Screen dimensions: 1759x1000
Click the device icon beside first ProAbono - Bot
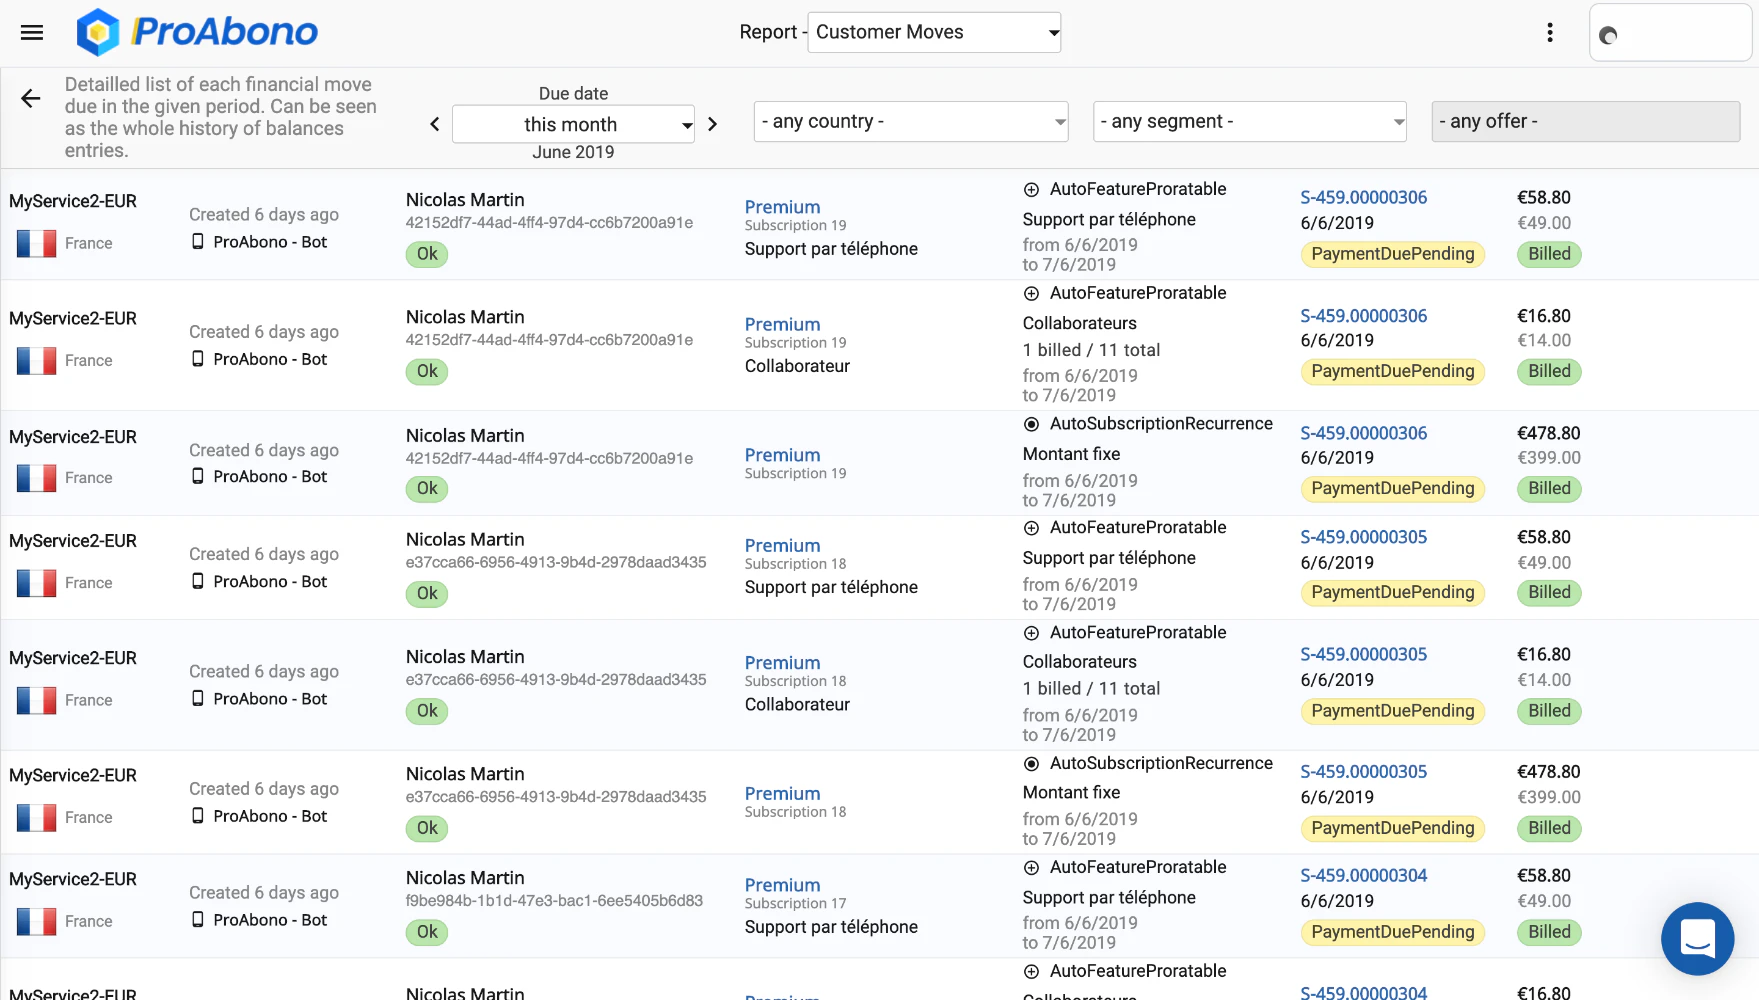coord(198,242)
